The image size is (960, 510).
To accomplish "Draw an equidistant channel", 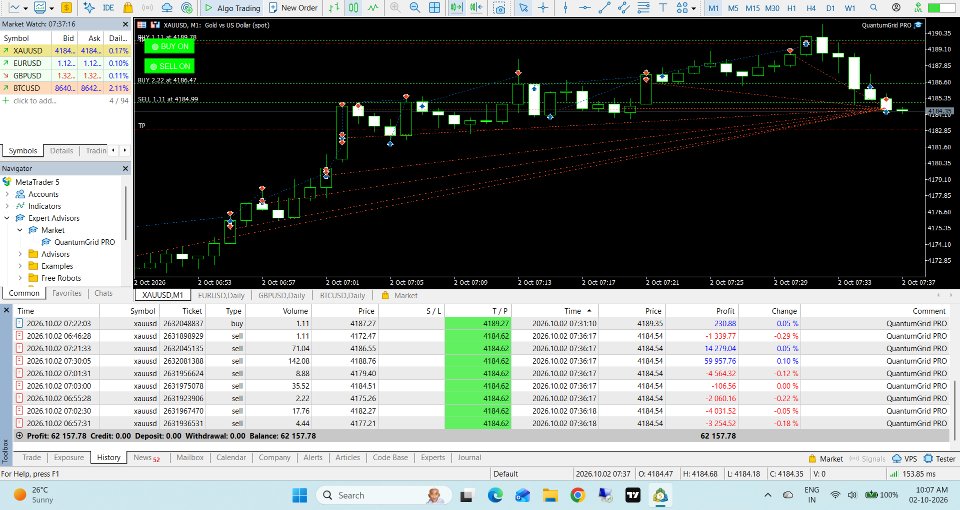I will coord(624,7).
